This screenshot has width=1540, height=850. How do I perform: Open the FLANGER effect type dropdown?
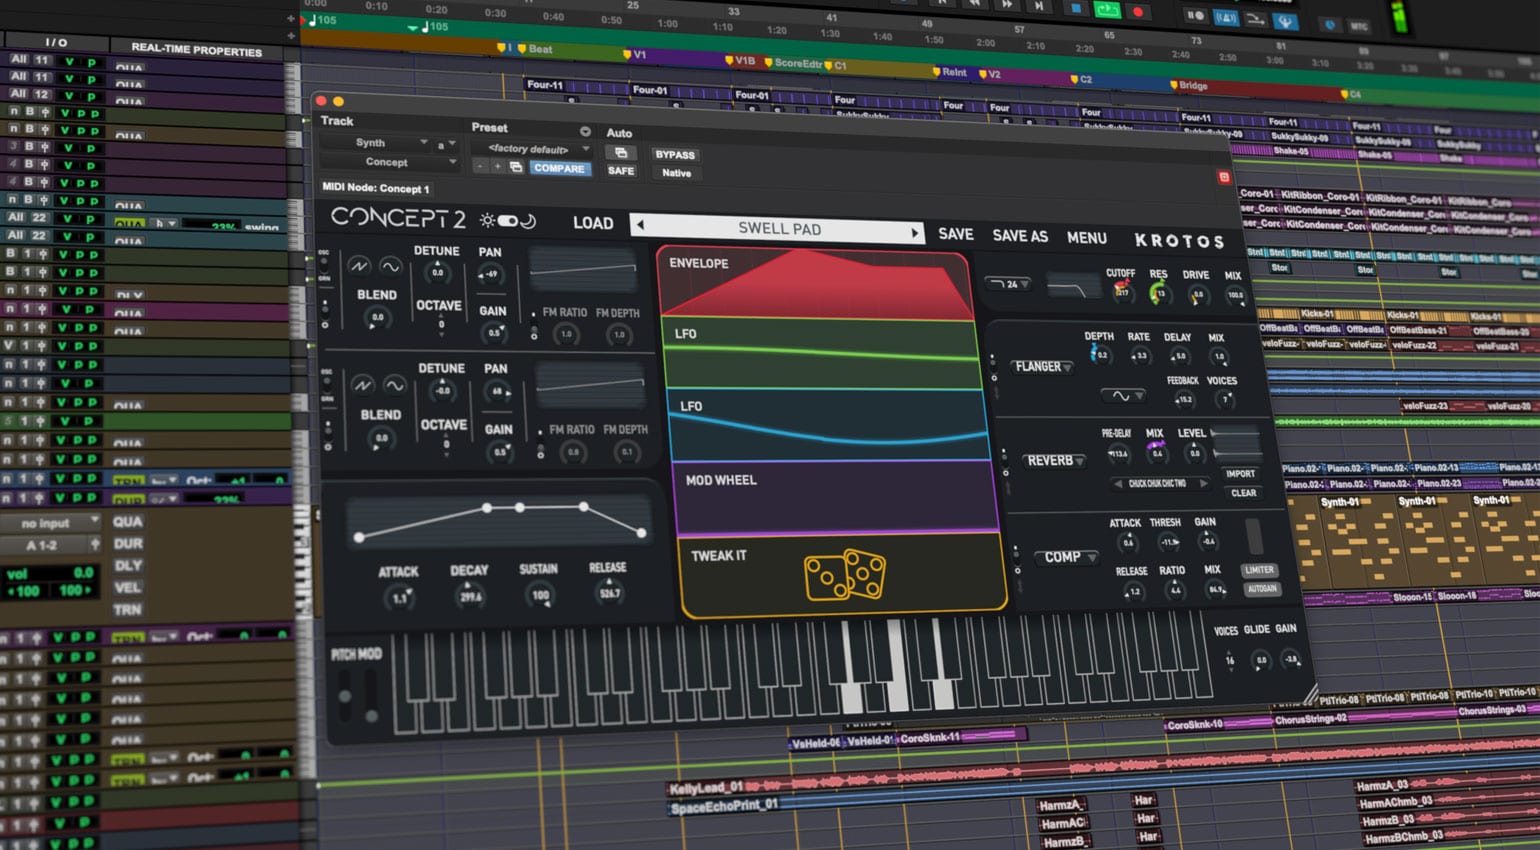(1042, 367)
